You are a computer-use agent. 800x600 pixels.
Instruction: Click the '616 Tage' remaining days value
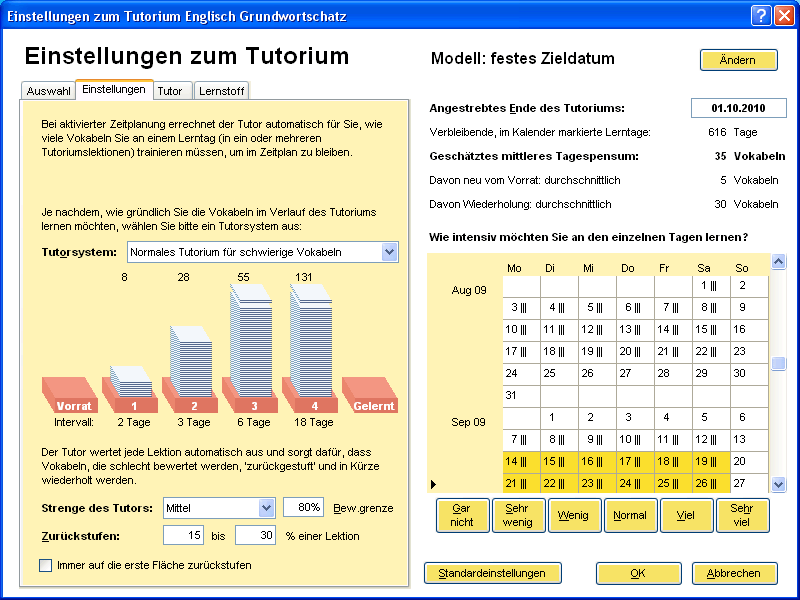(x=733, y=132)
